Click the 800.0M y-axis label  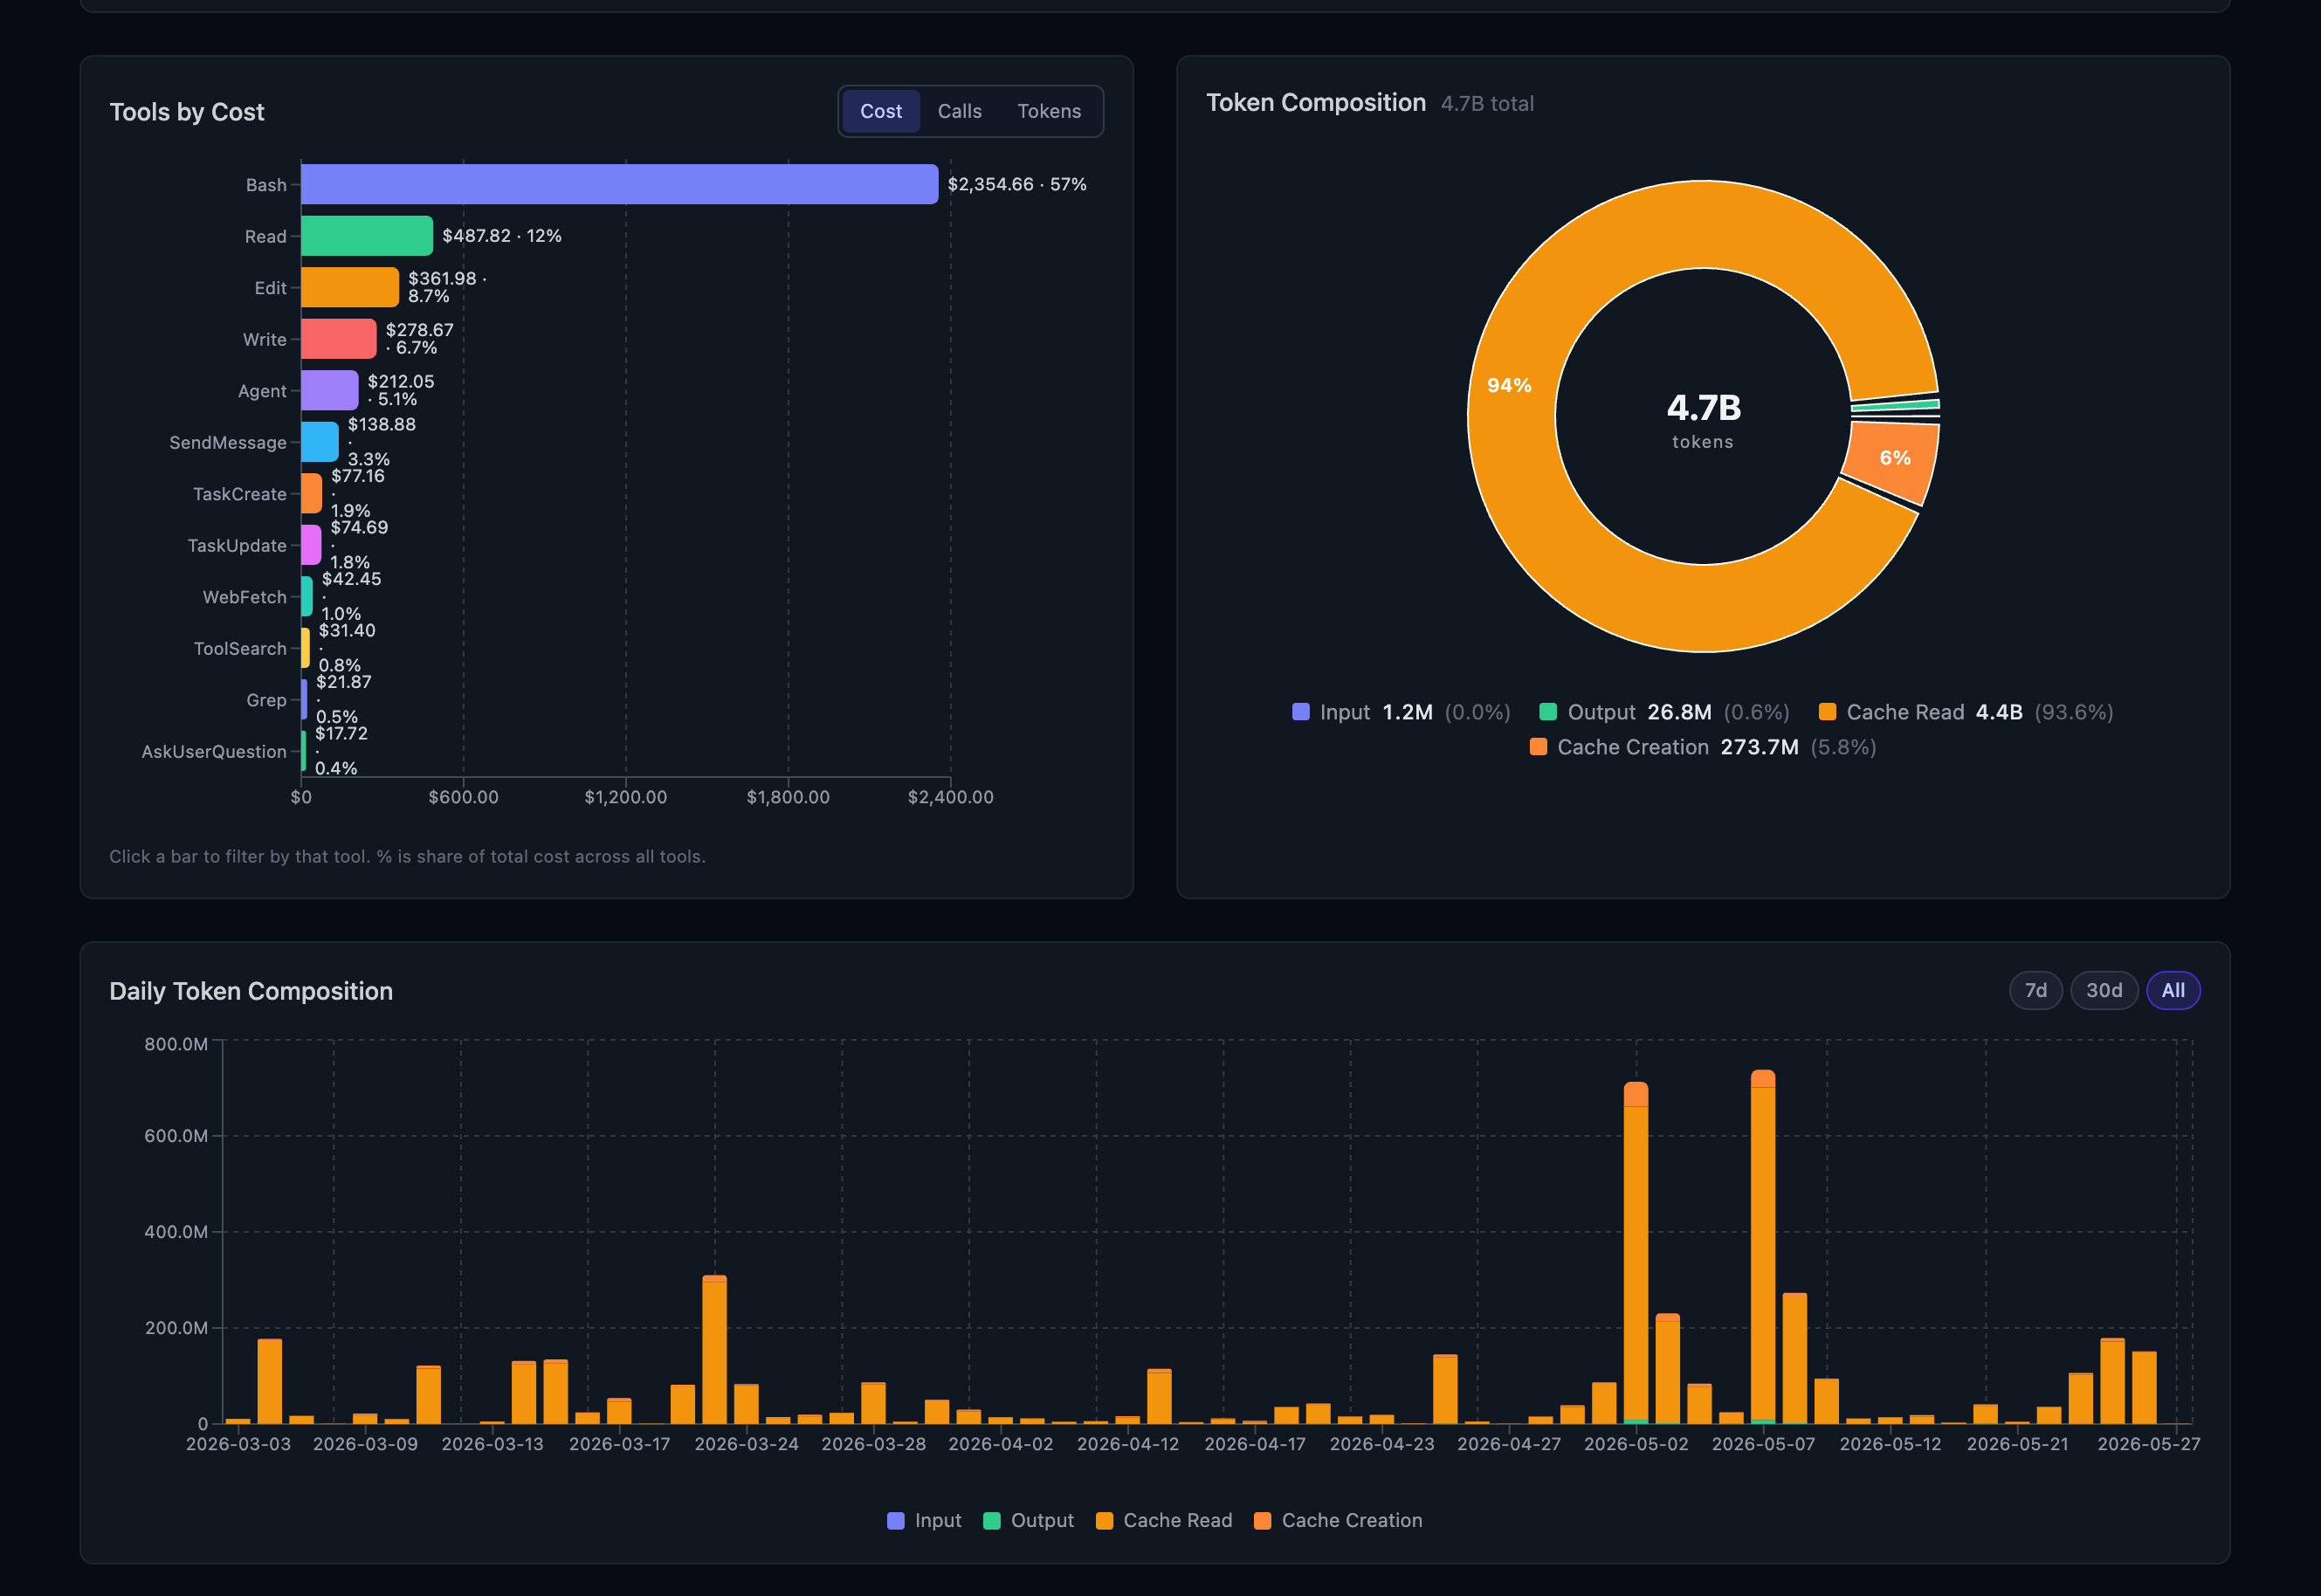[x=176, y=1044]
